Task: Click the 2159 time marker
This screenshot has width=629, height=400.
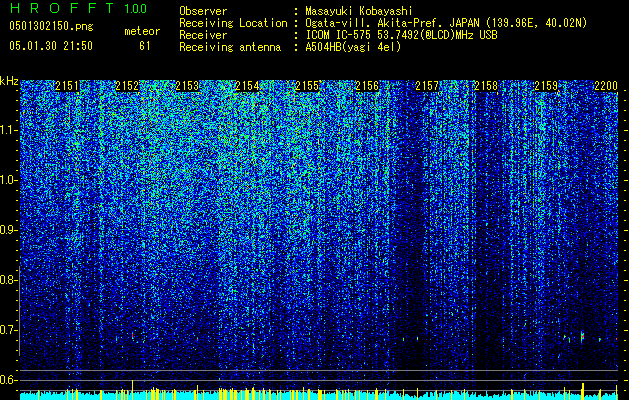Action: tap(546, 86)
